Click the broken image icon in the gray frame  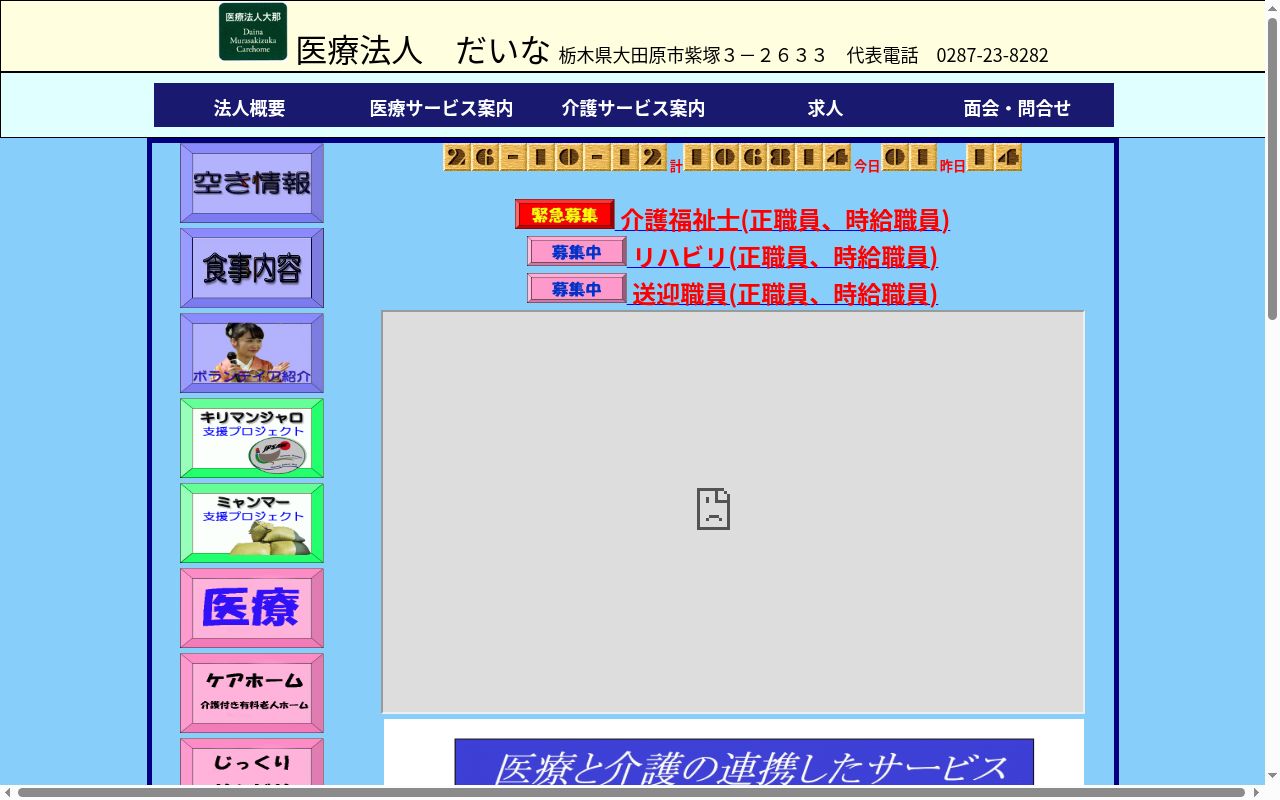tap(713, 509)
